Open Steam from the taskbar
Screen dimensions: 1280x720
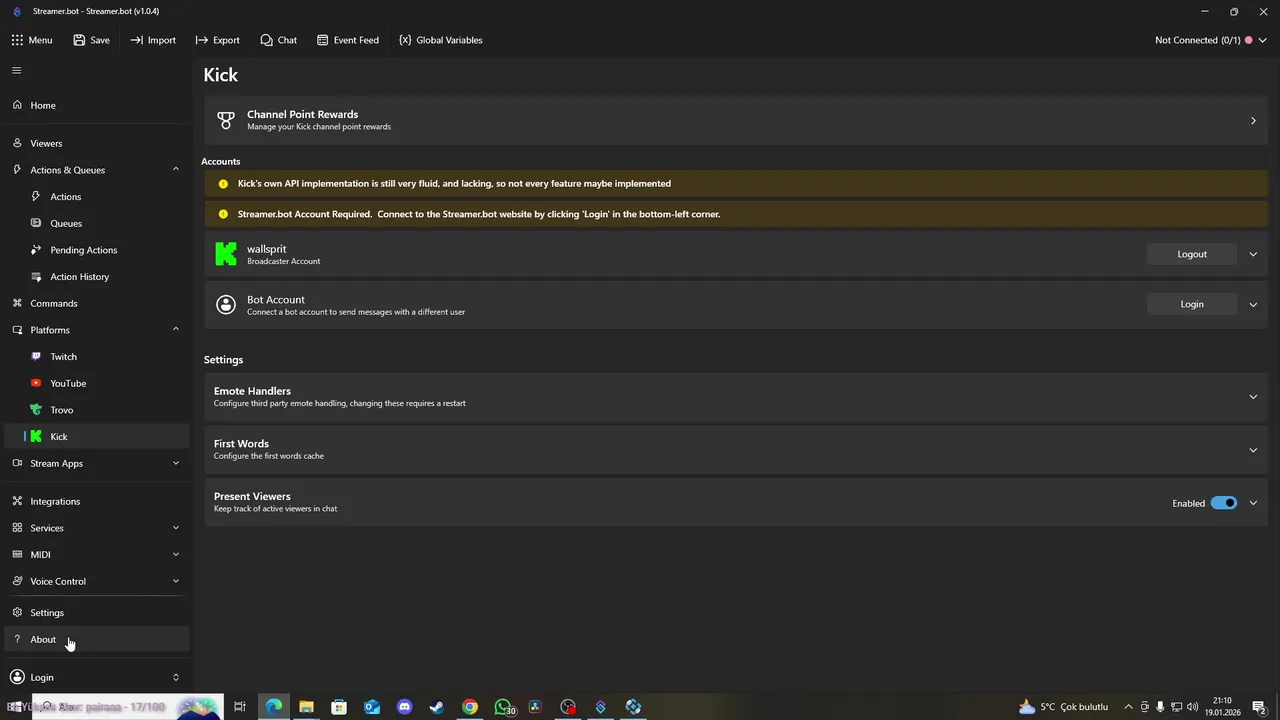coord(437,707)
